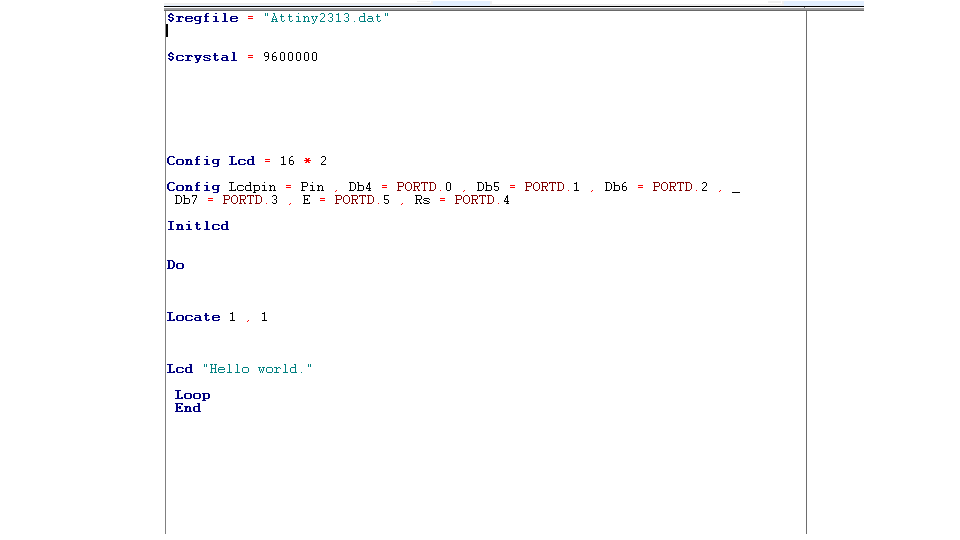The image size is (960, 540).
Task: Click the Db4 pin name
Action: 360,187
